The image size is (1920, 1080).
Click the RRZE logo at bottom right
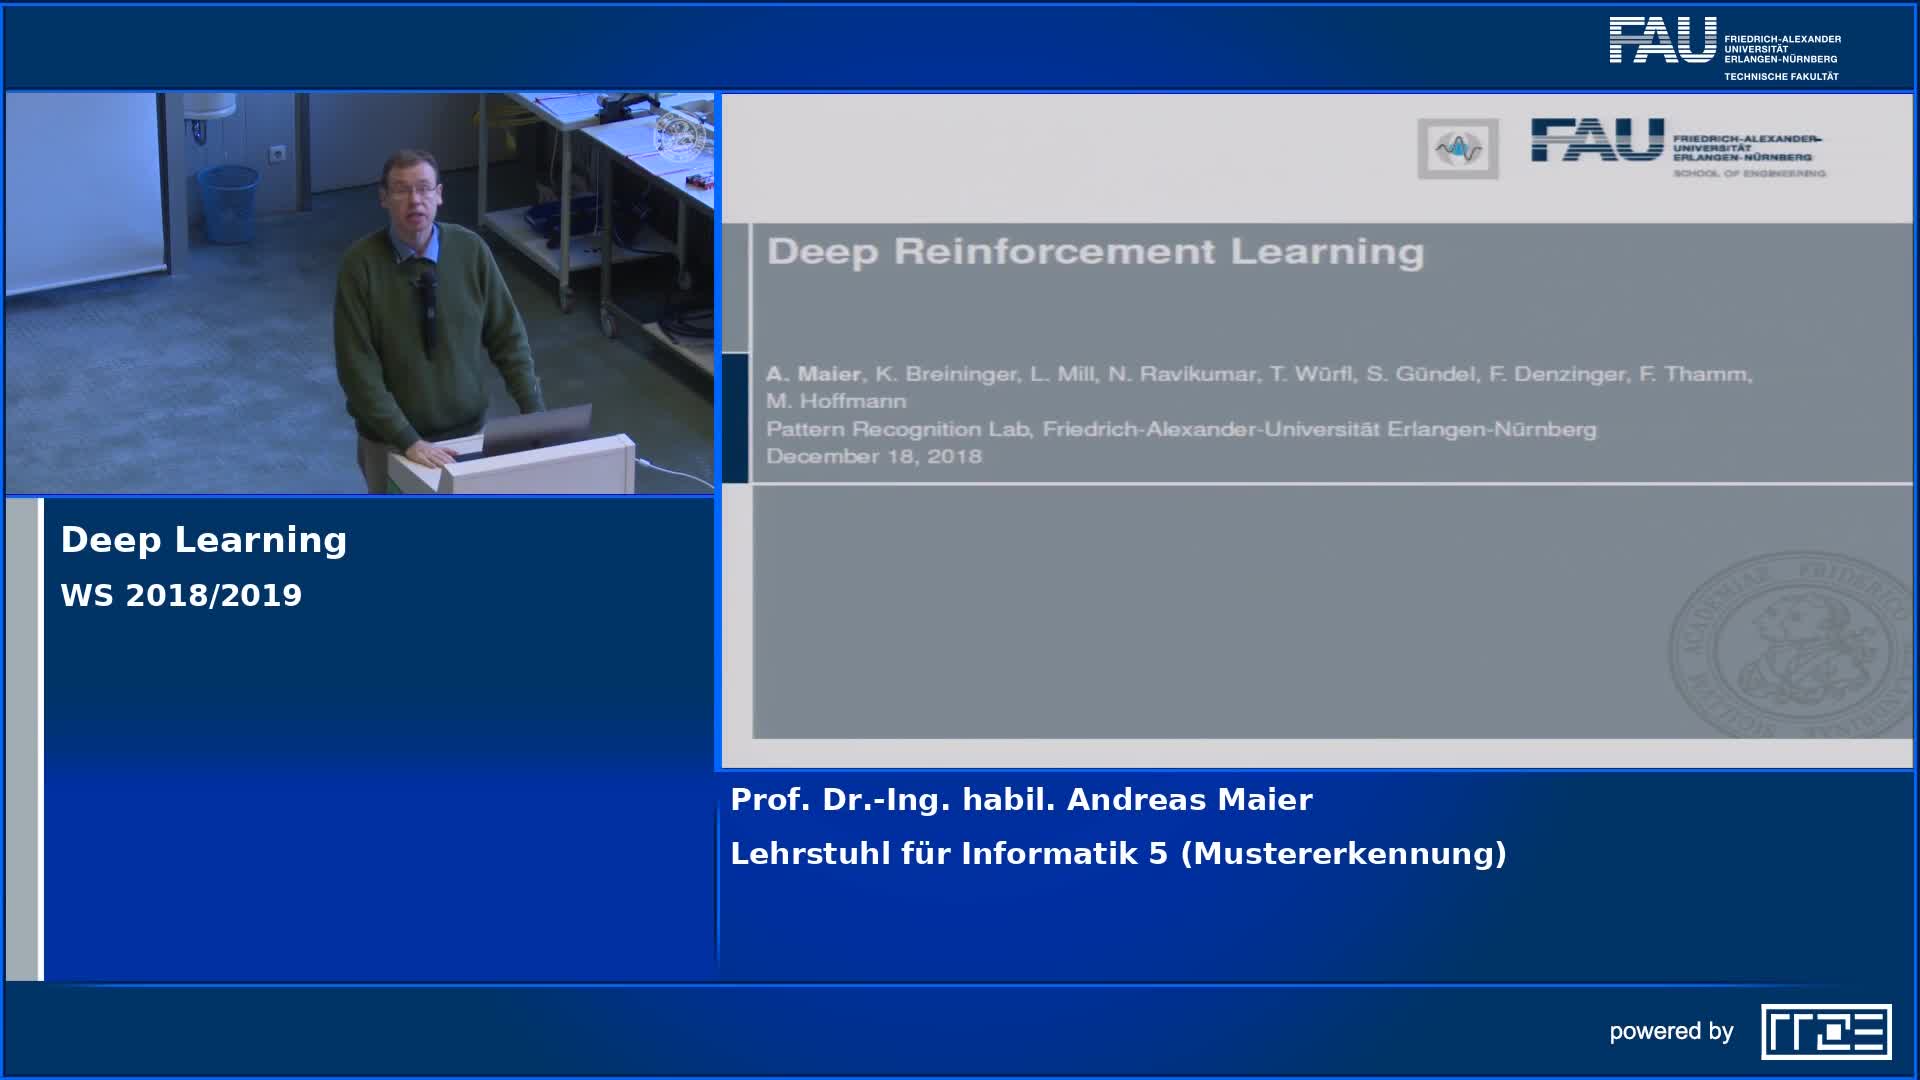coord(1825,1031)
